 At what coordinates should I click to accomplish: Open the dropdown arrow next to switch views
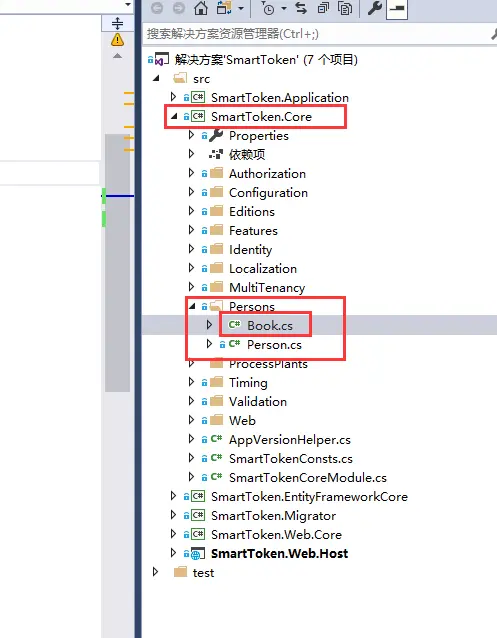click(x=241, y=9)
